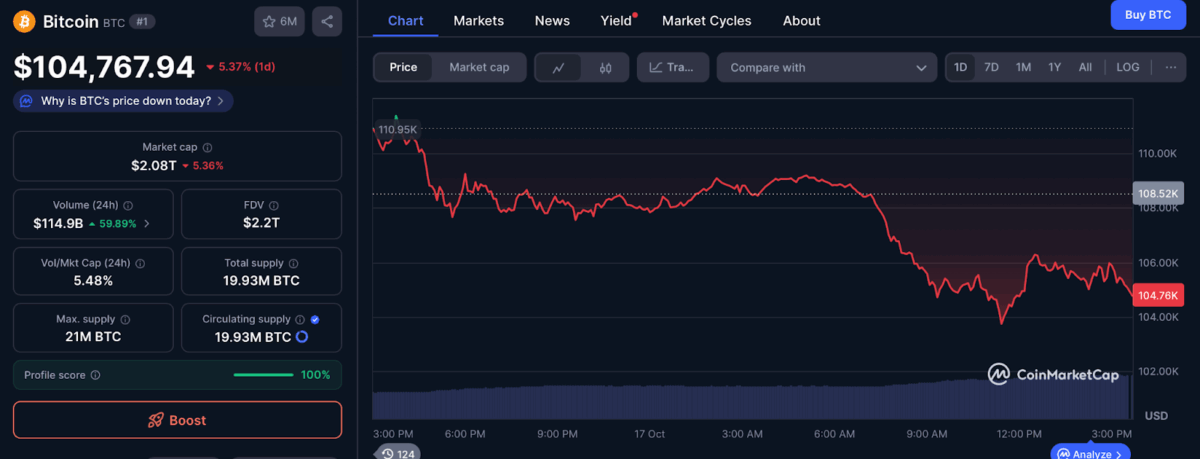The image size is (1200, 459).
Task: Open the Compare with dropdown
Action: [x=826, y=68]
